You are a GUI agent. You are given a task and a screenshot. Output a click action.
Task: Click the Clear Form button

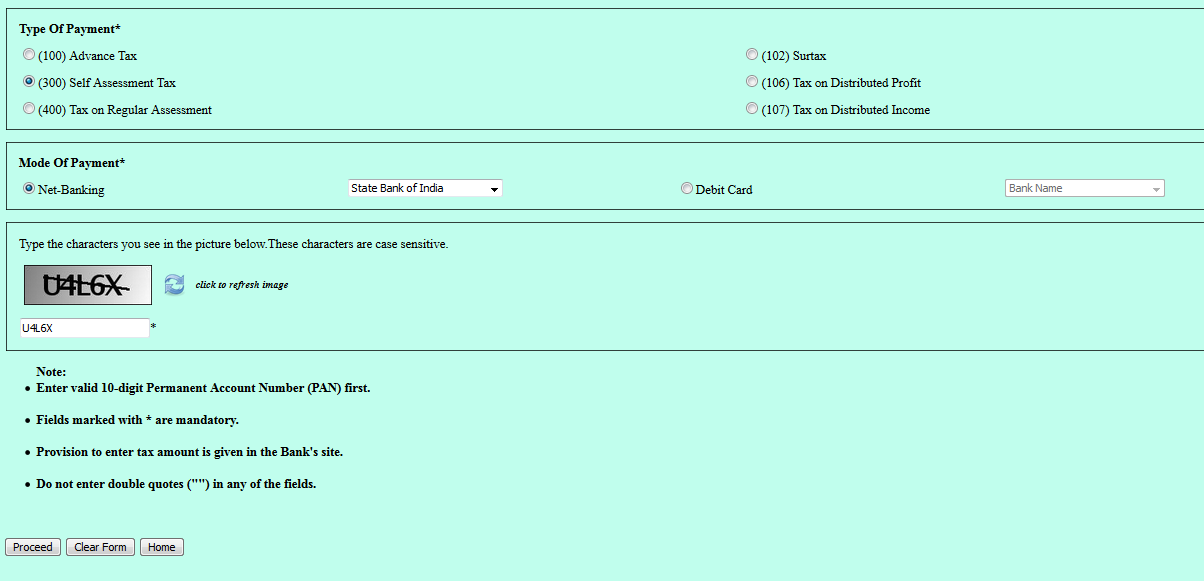[x=100, y=547]
